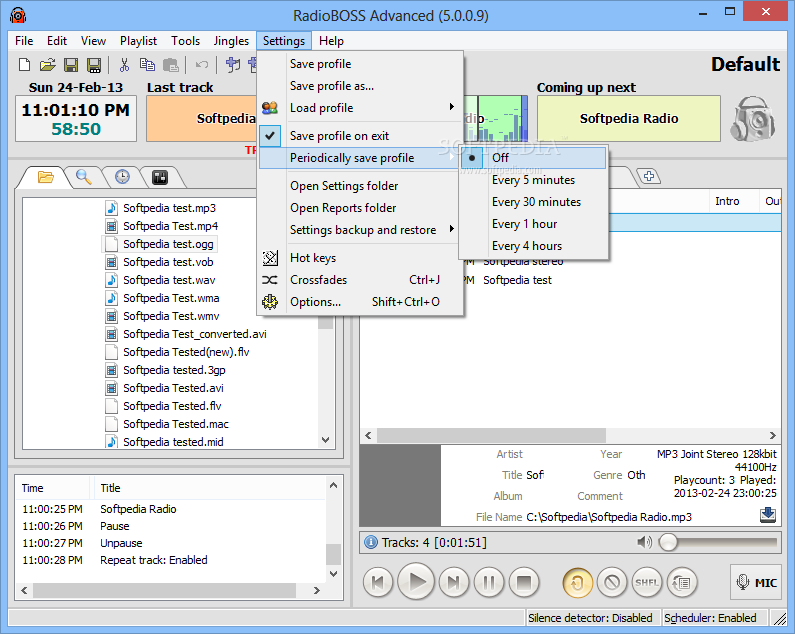The width and height of the screenshot is (795, 634).
Task: Click the Pause button
Action: (x=489, y=582)
